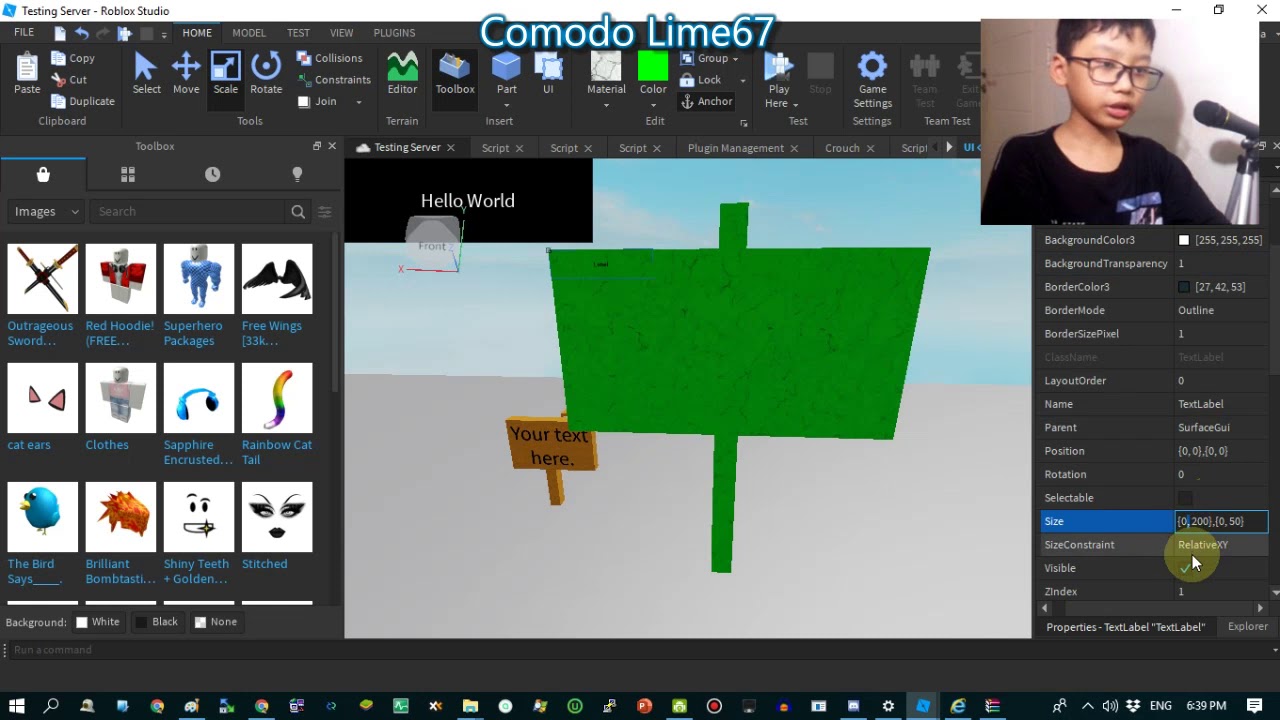Click the Toolbox Search field

[188, 211]
